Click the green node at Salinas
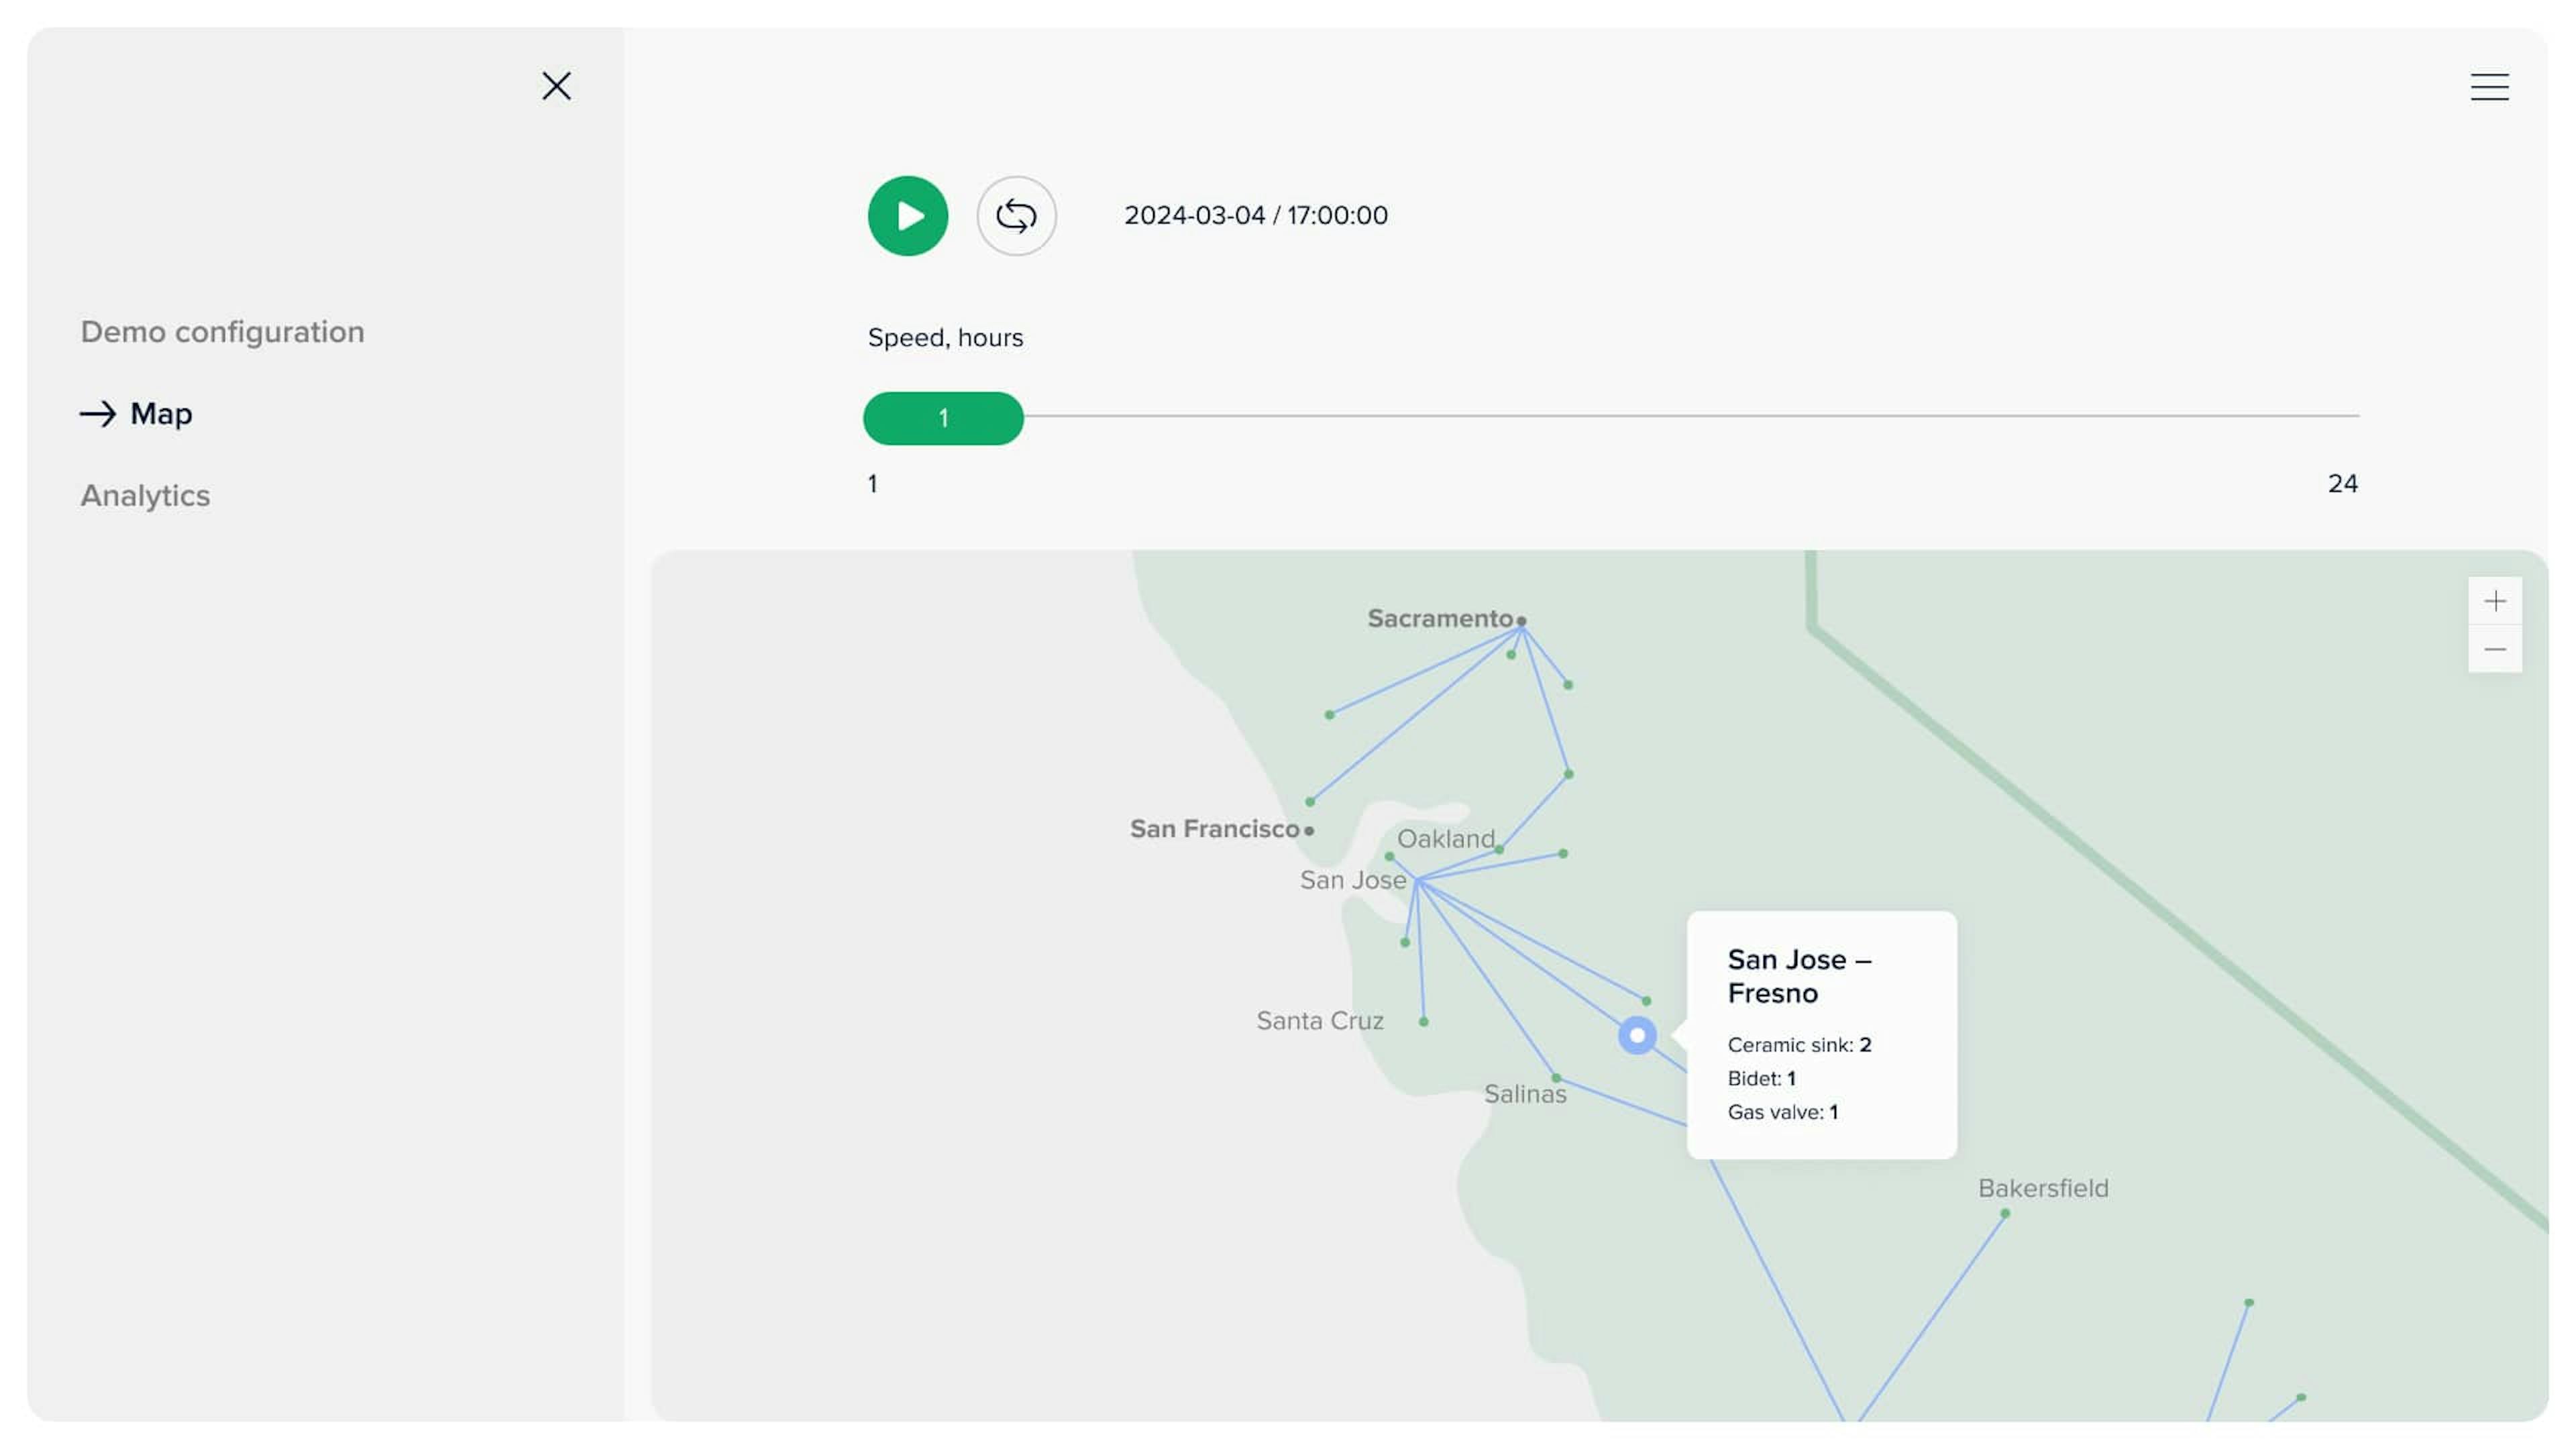Screen dimensions: 2576x1449 [1556, 1078]
